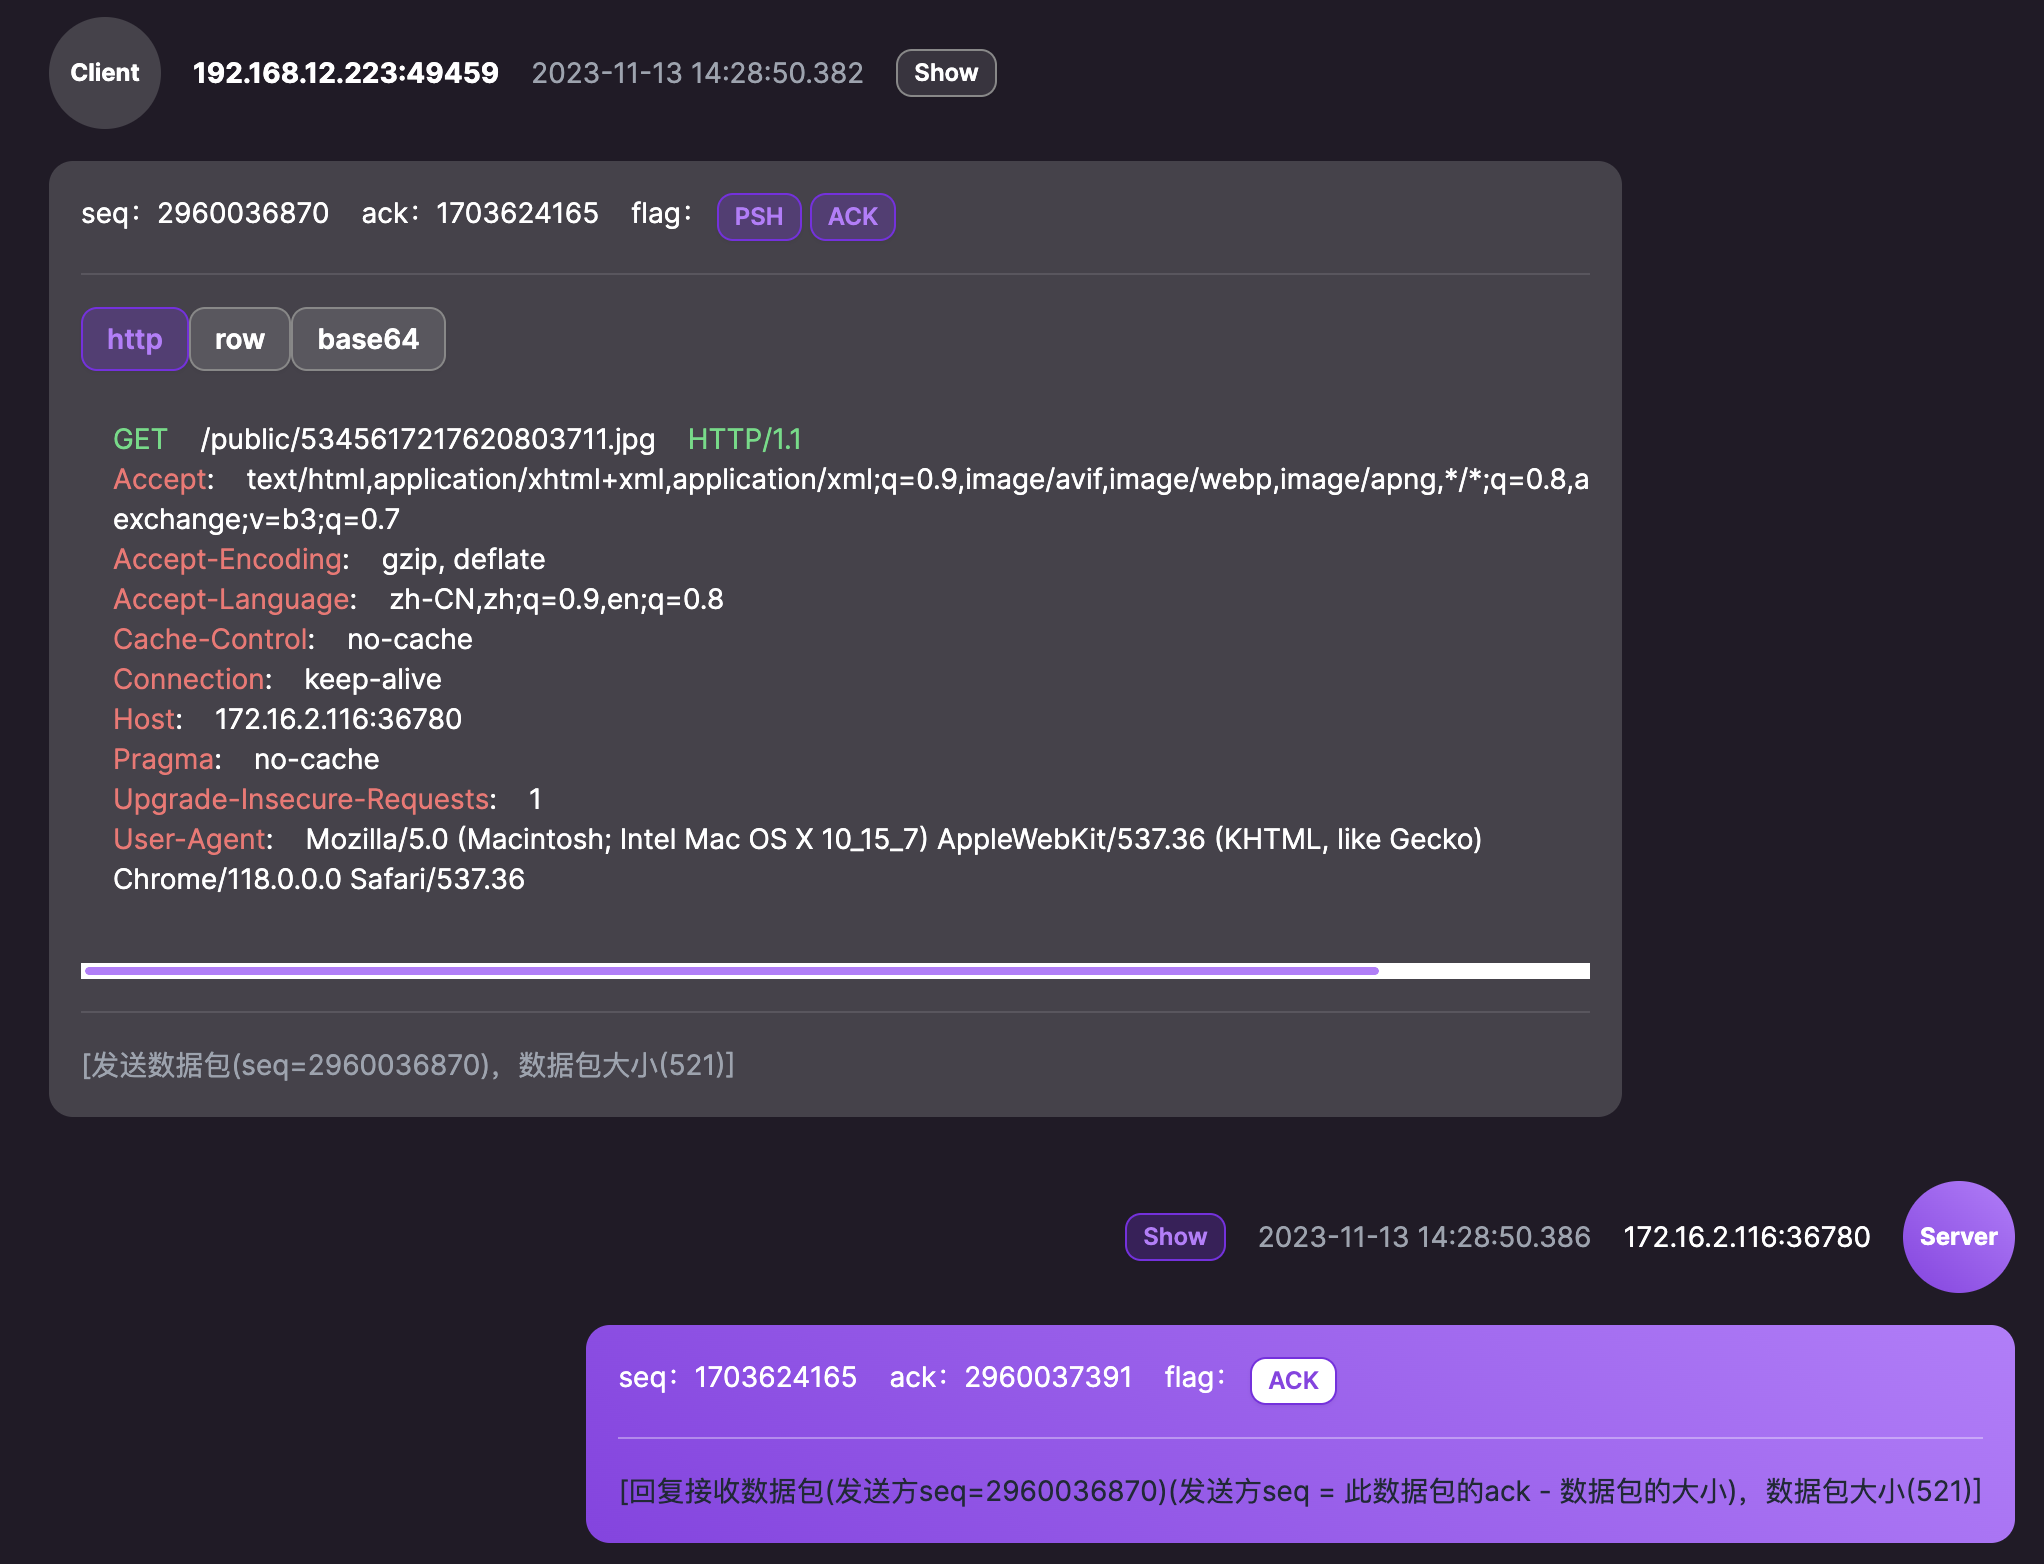Click the Client avatar circle
Screen dimensions: 2044x1564
pyautogui.click(x=105, y=73)
